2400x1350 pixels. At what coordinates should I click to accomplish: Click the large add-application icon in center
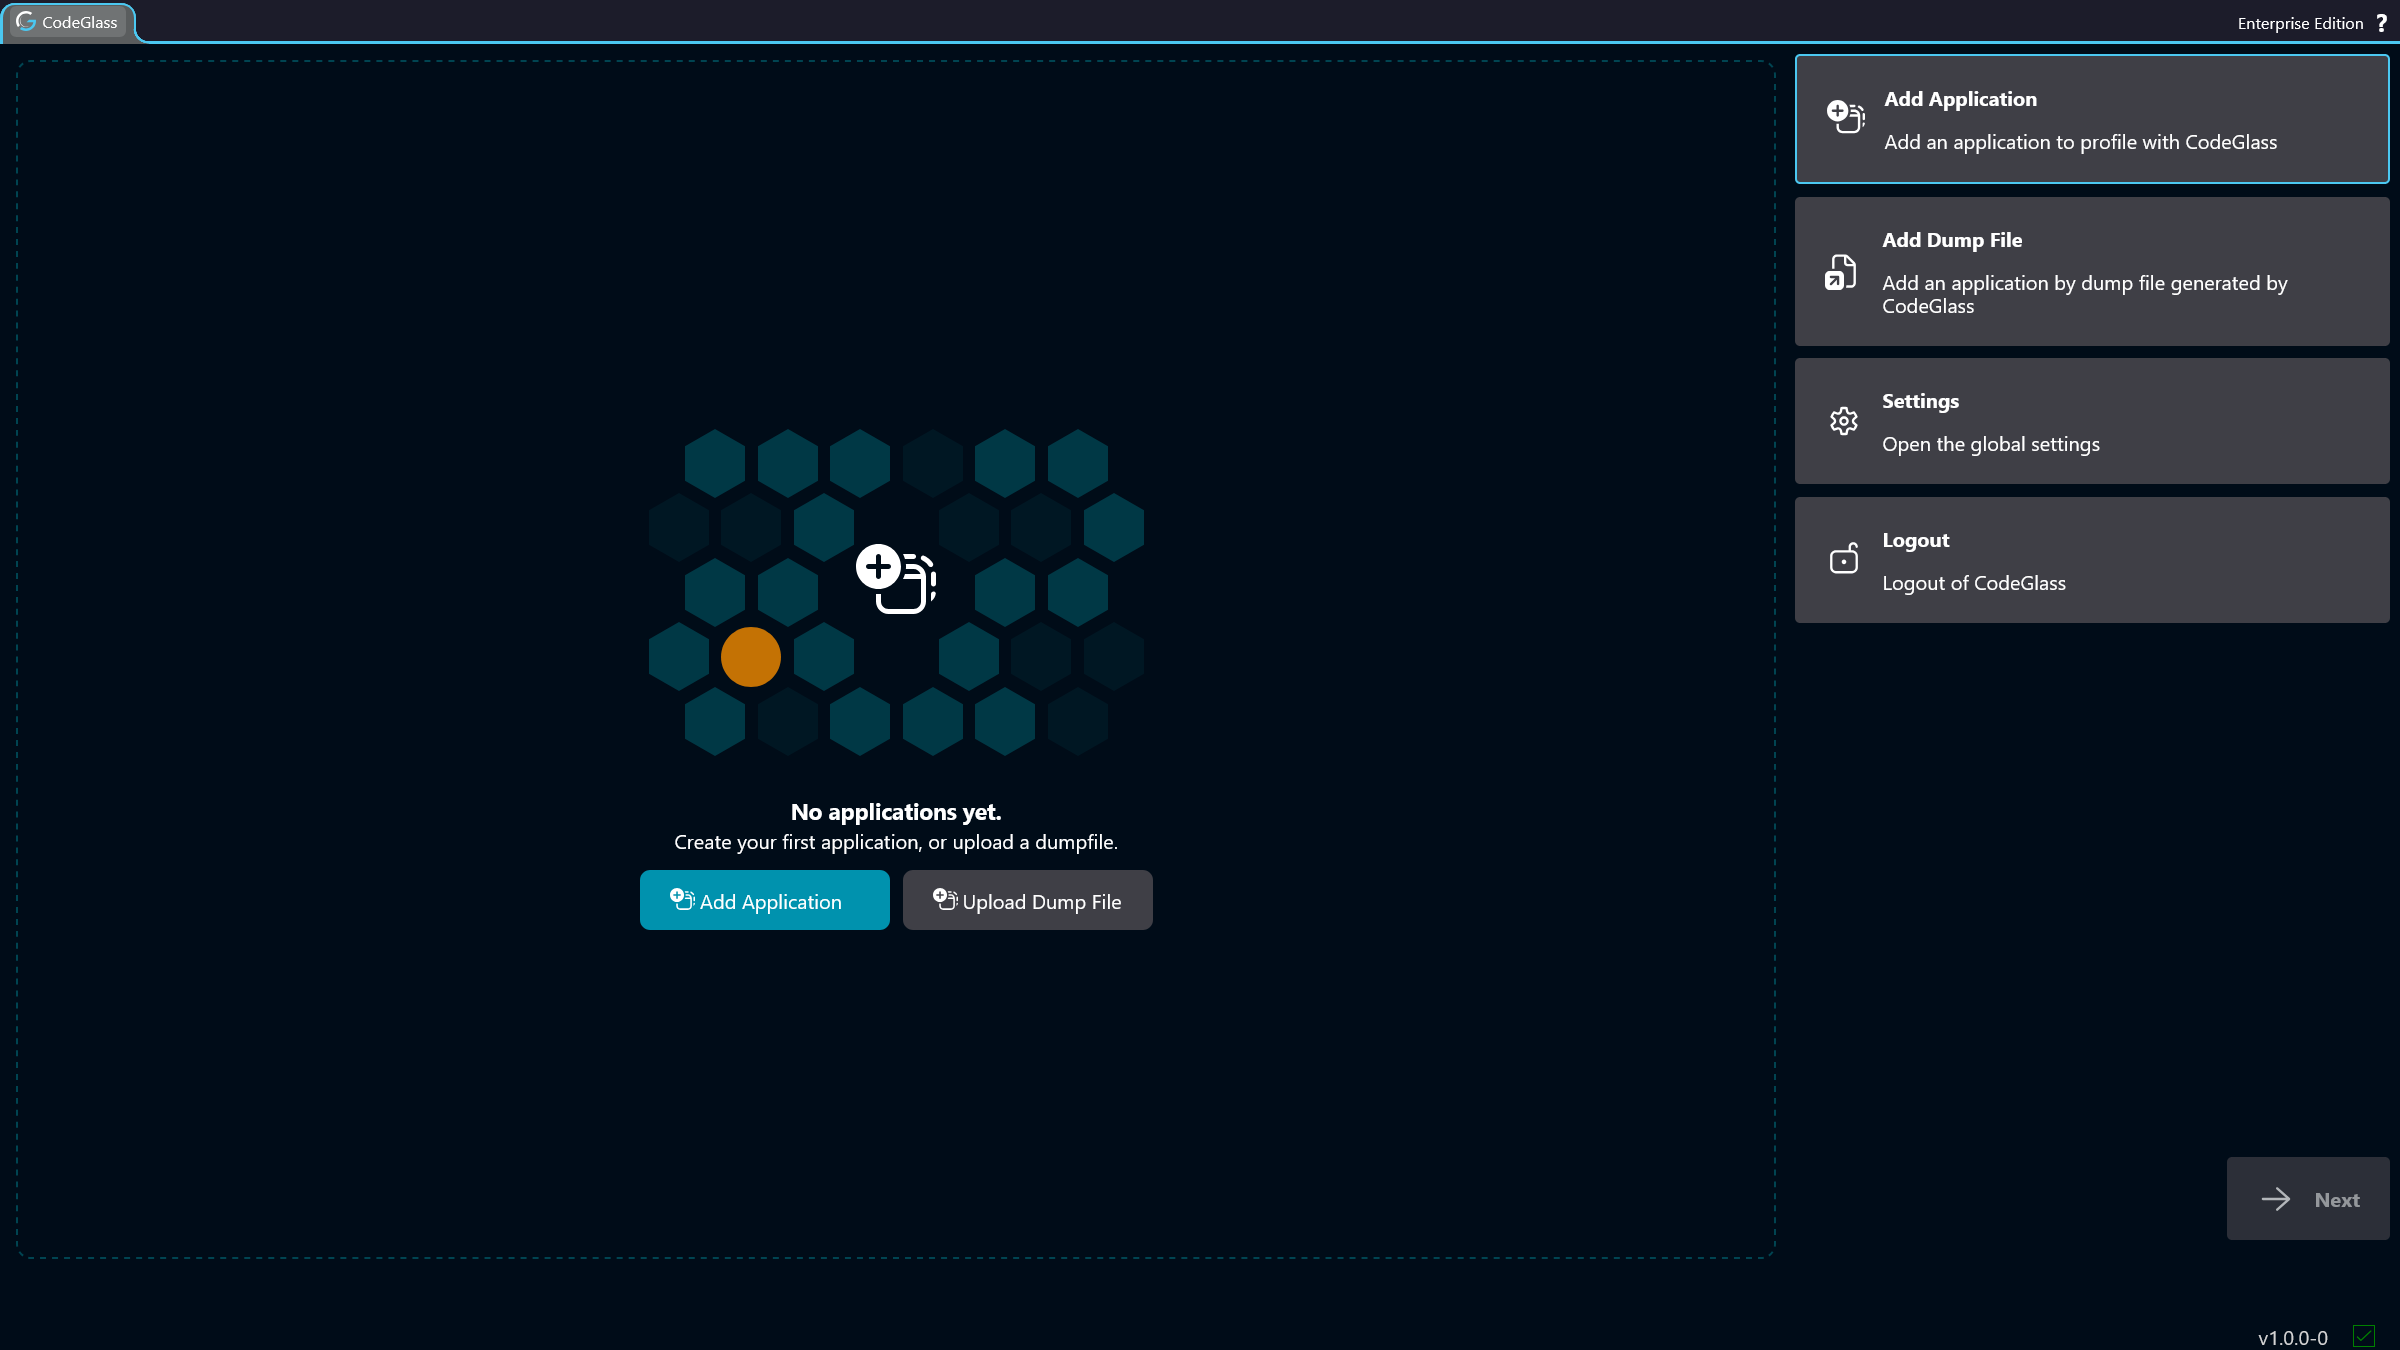(896, 579)
